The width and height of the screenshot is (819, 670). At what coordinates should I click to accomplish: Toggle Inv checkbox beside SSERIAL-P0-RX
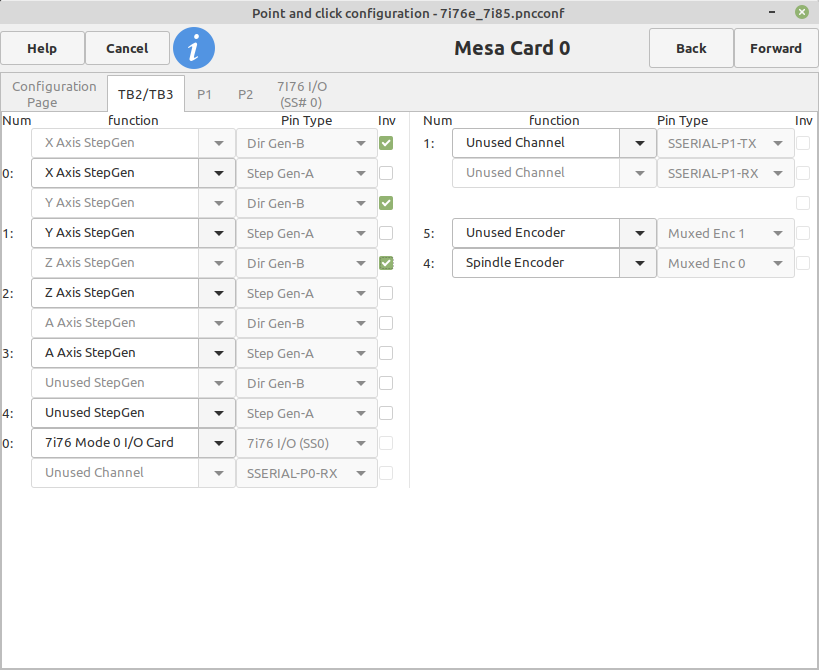[386, 473]
